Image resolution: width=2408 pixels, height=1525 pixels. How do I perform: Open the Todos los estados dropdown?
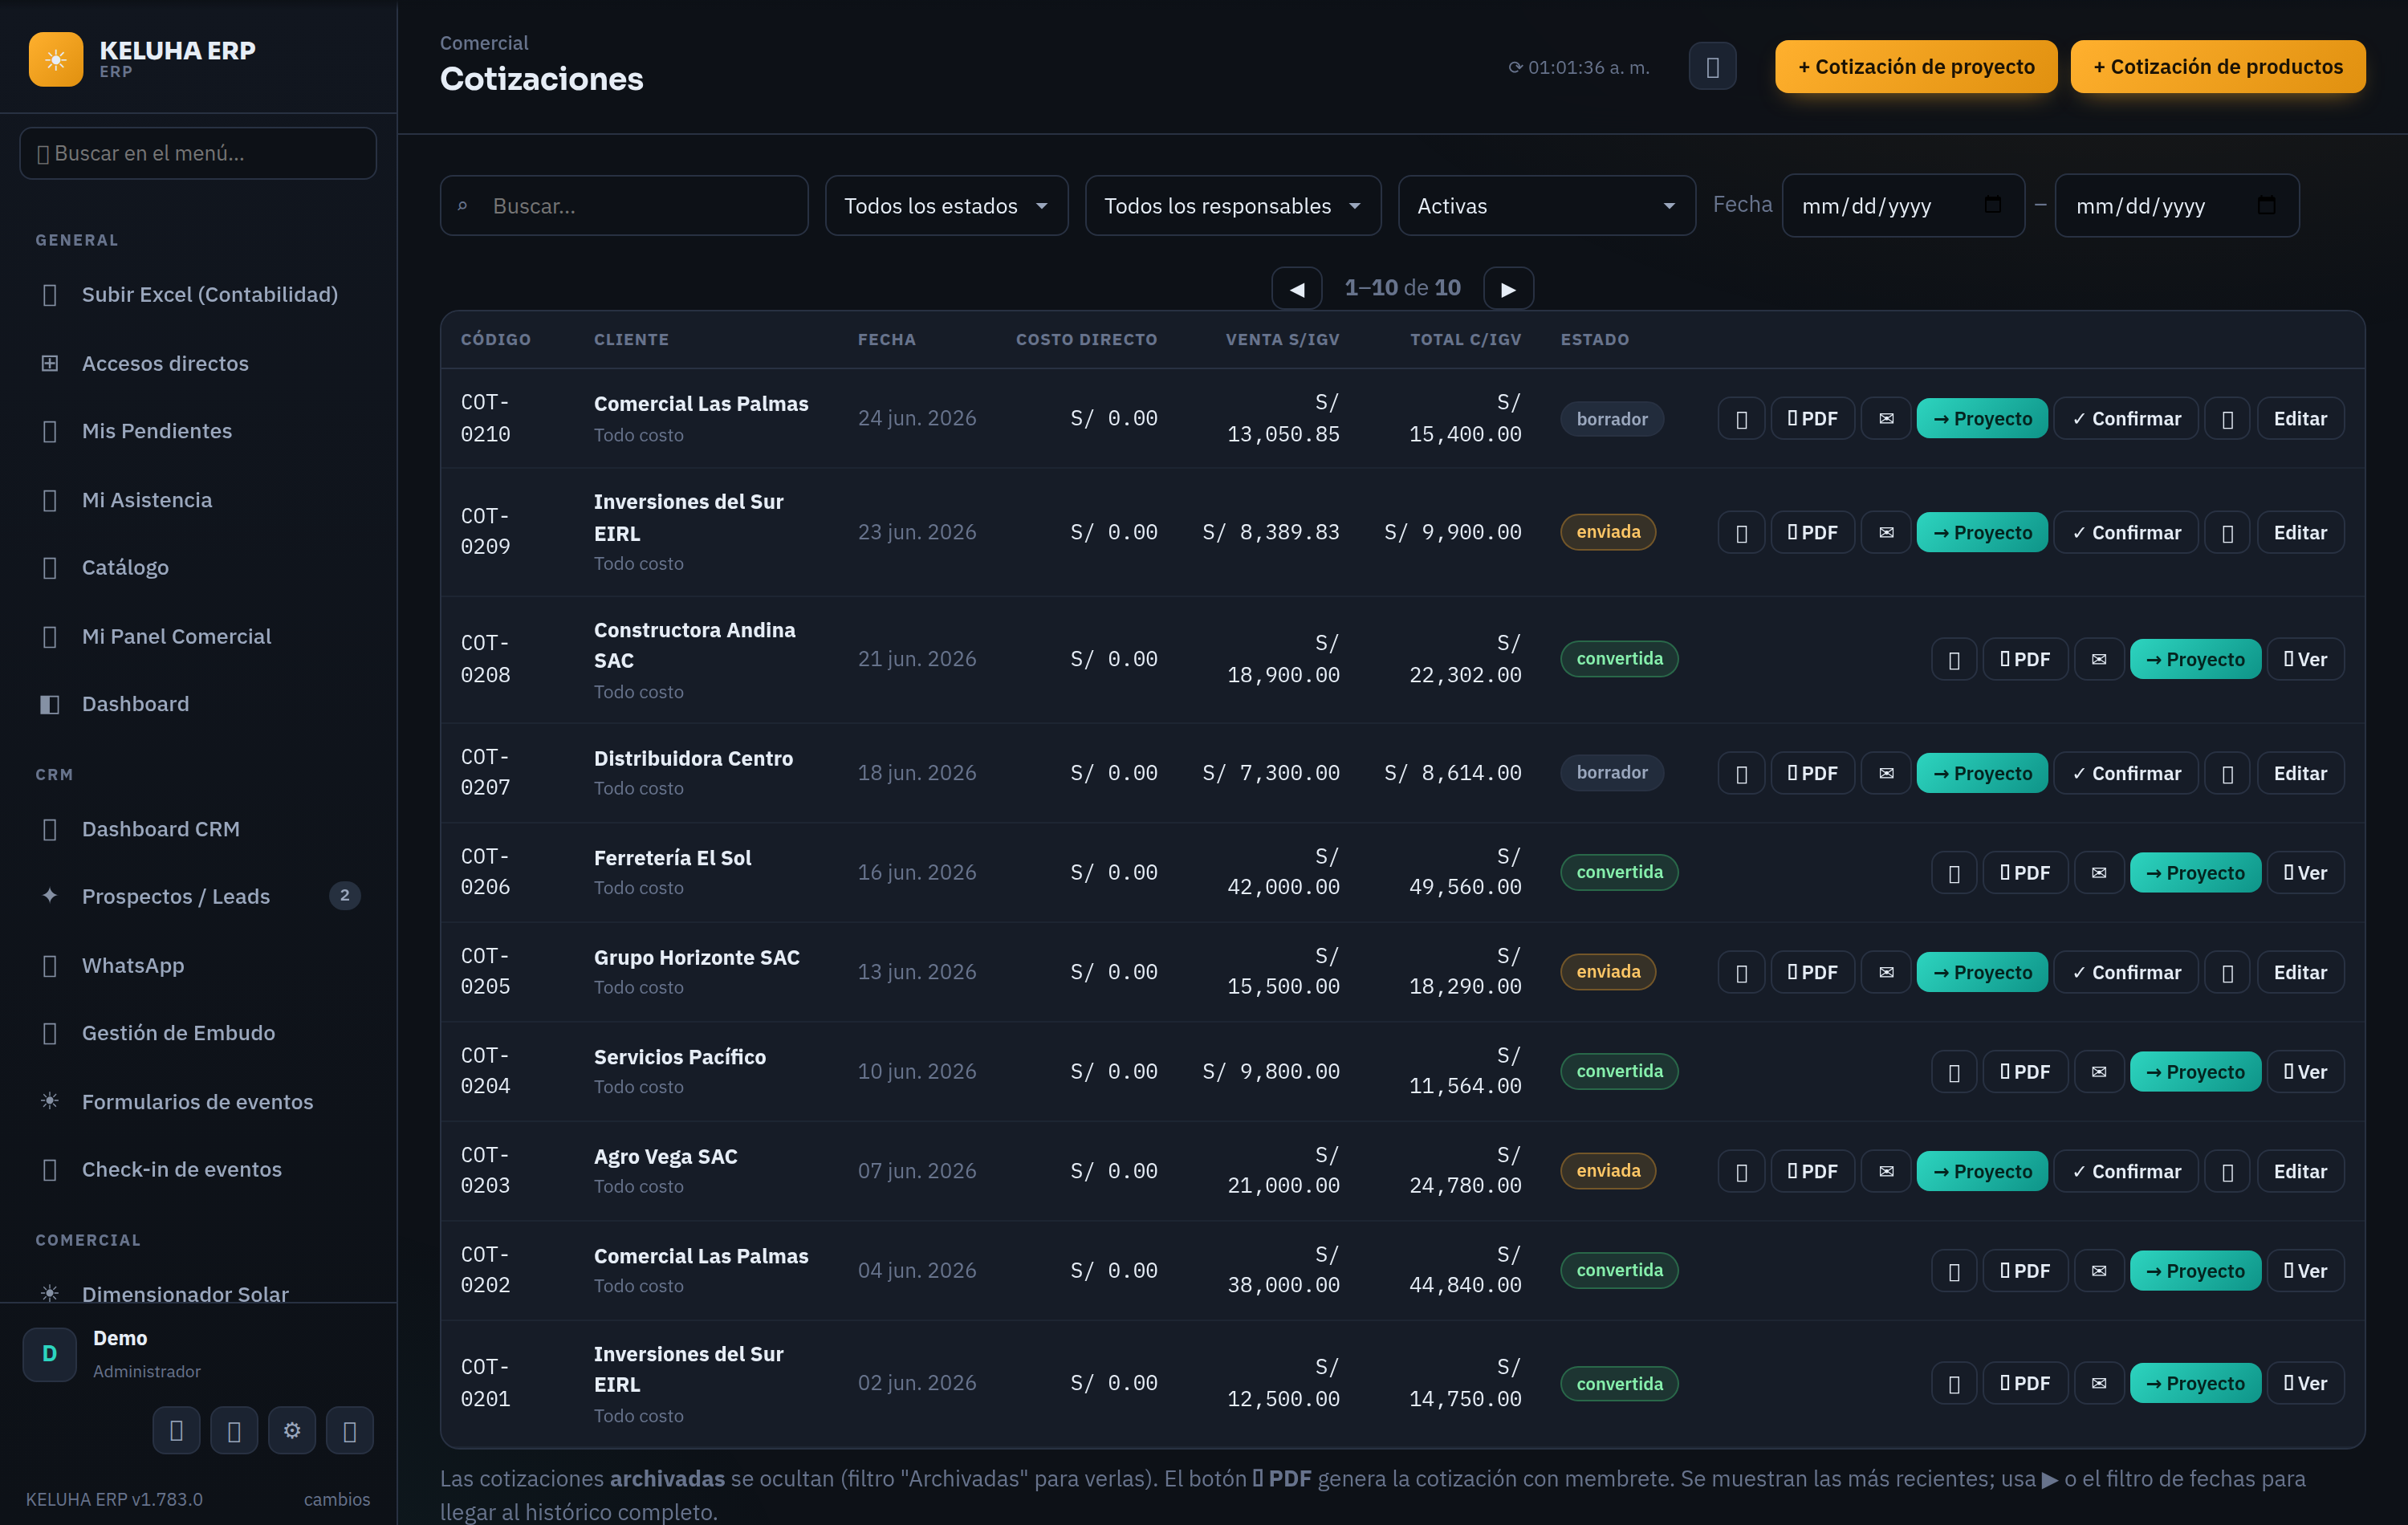946,206
